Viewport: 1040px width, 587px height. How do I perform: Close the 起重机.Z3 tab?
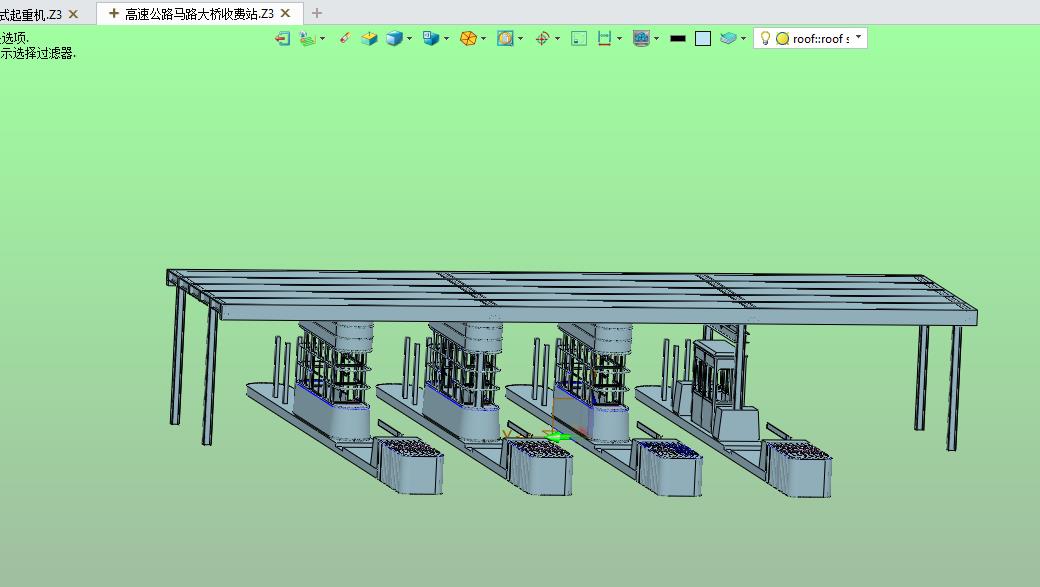coord(74,14)
